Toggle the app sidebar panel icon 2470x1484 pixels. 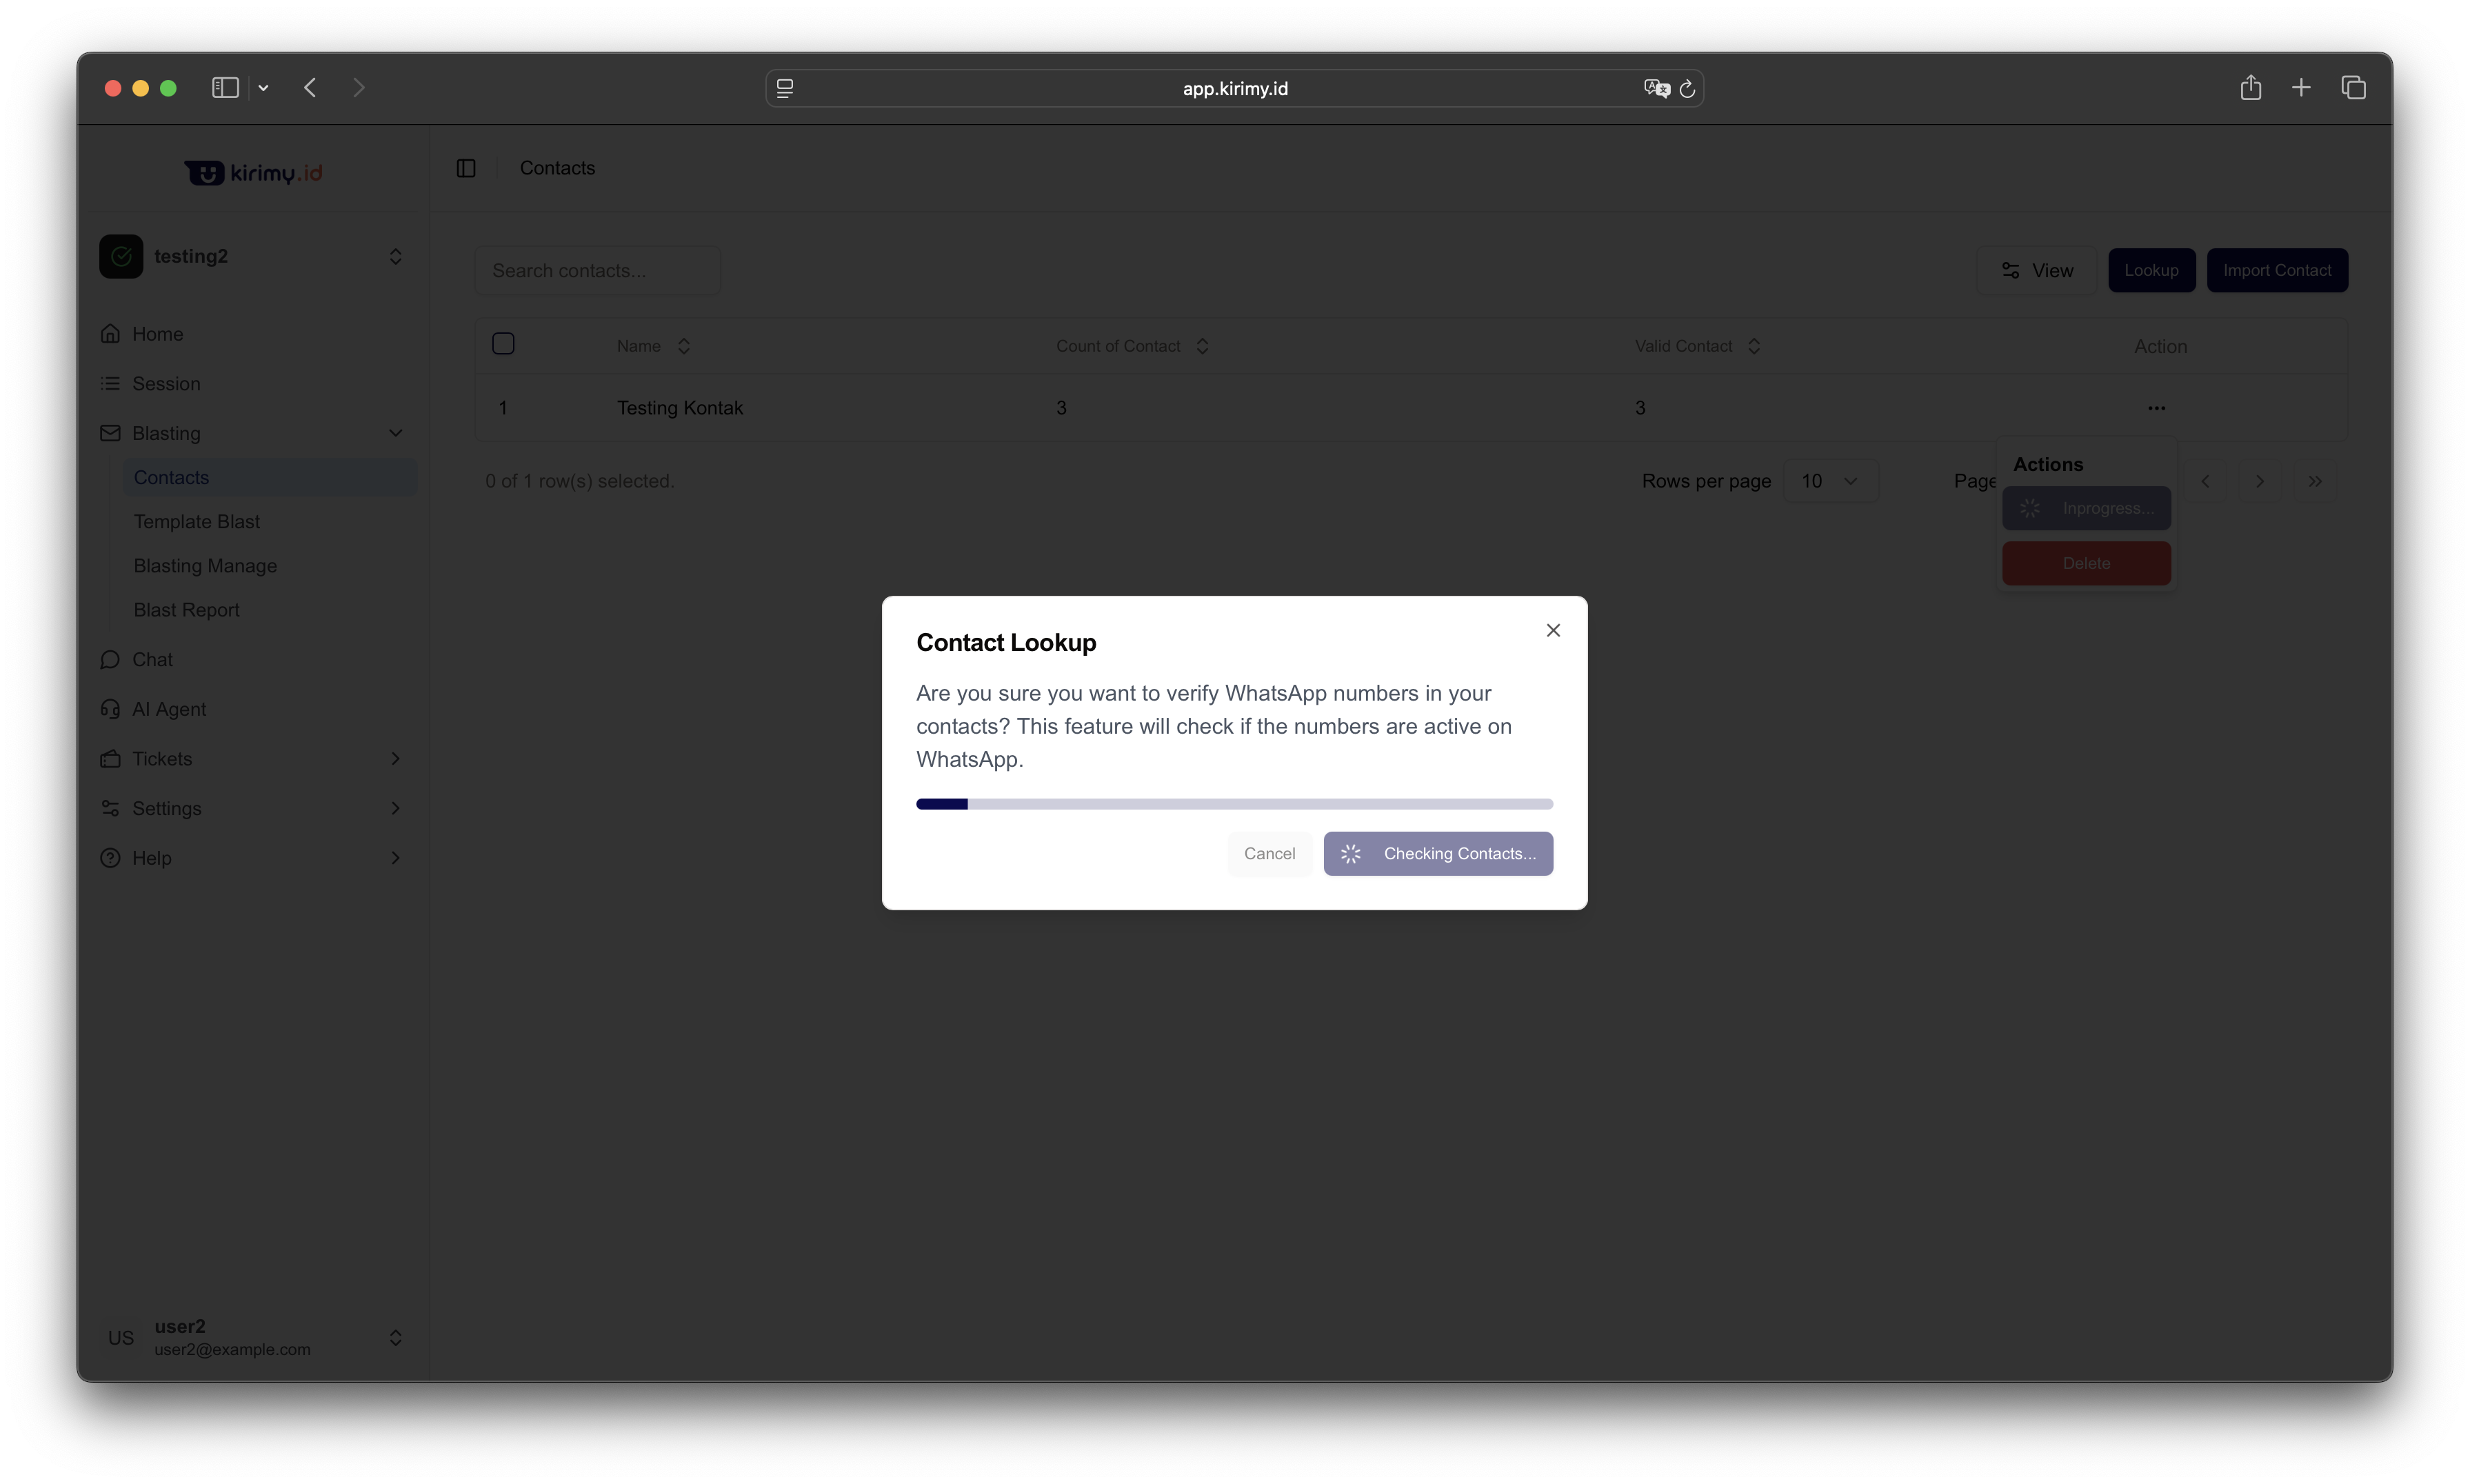coord(466,168)
